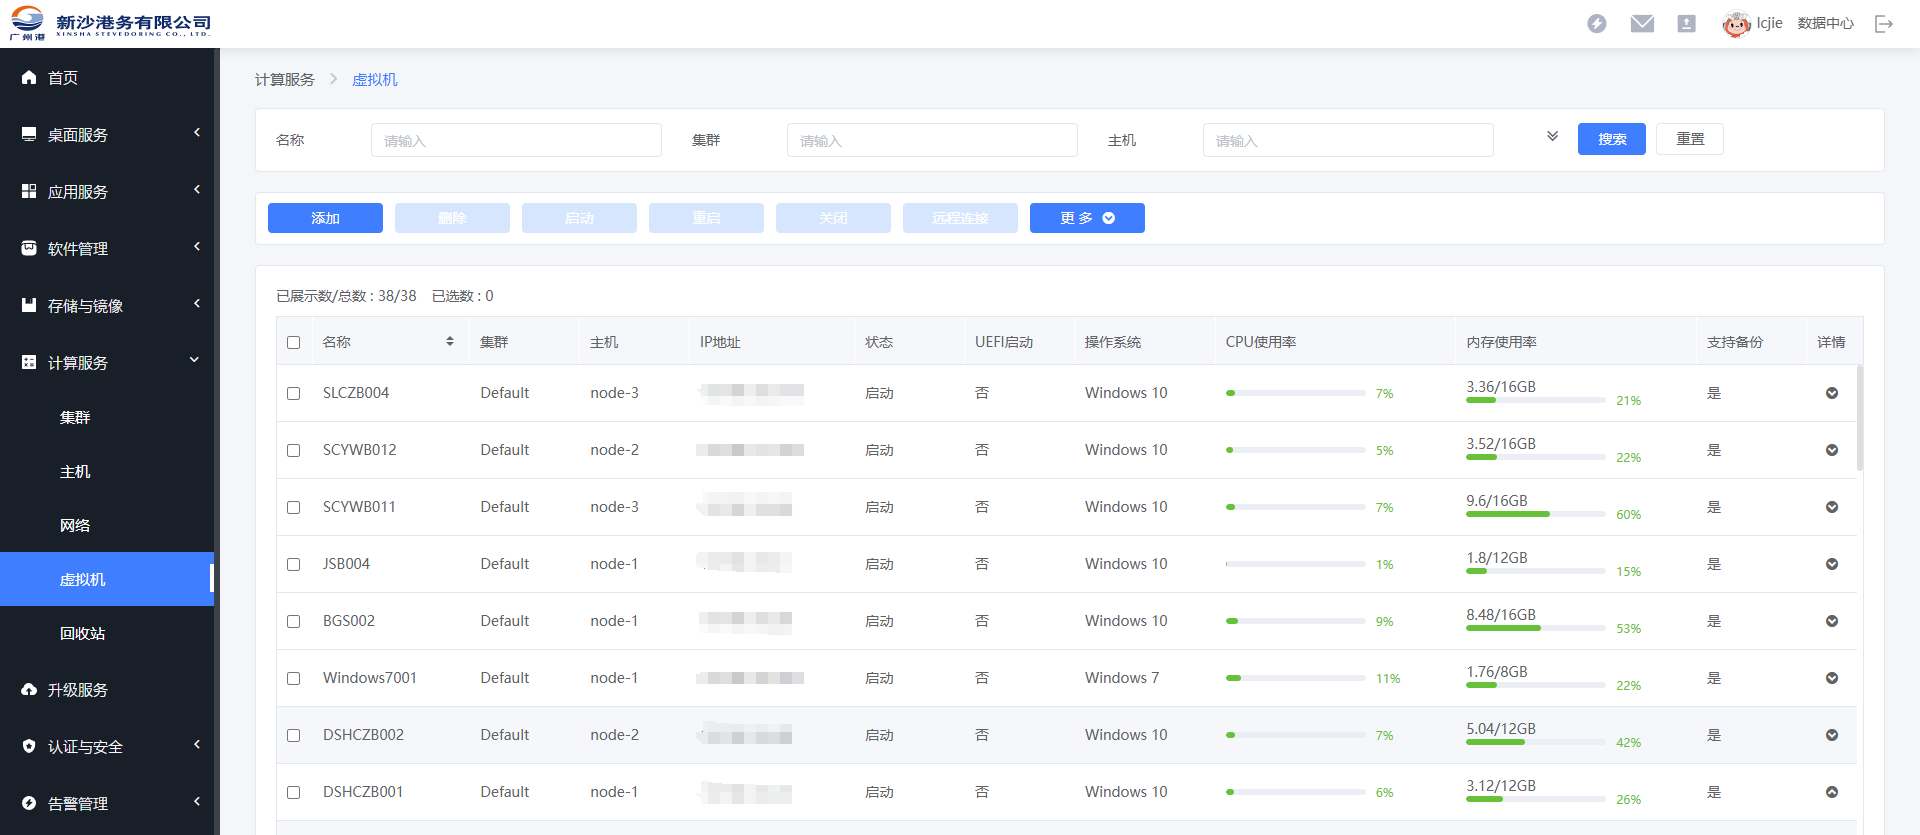Collapse details icon for DSHCZB001 row
Viewport: 1920px width, 835px height.
click(x=1832, y=792)
